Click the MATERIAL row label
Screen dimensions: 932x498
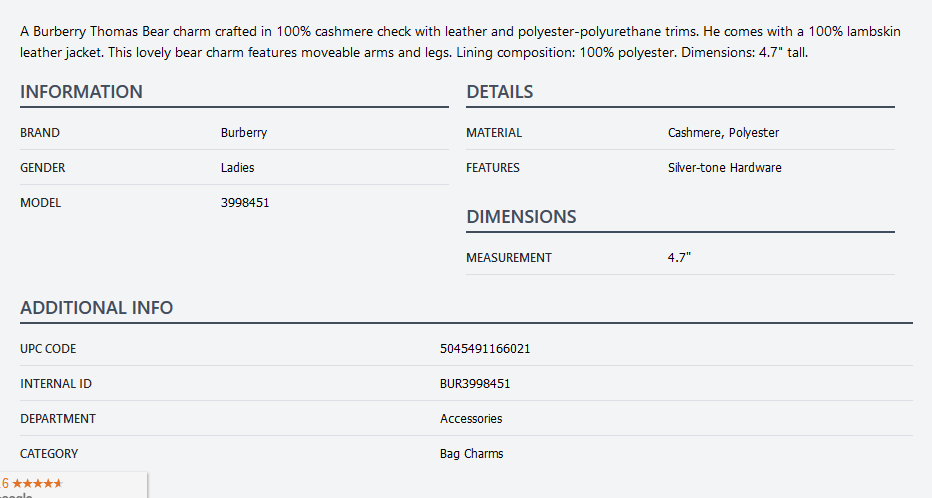click(494, 133)
